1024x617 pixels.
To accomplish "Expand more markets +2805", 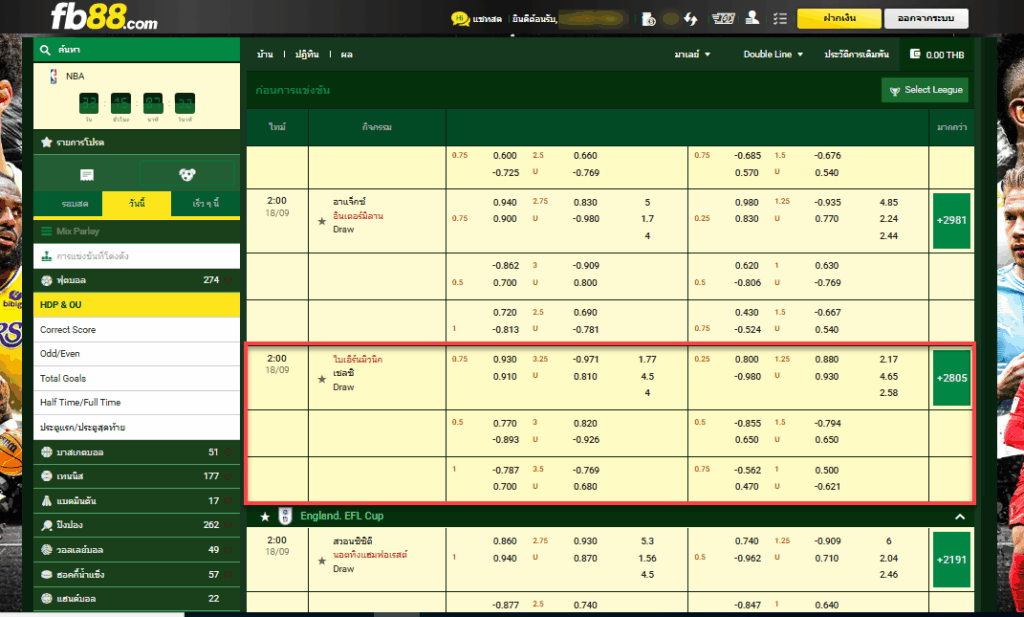I will 952,378.
